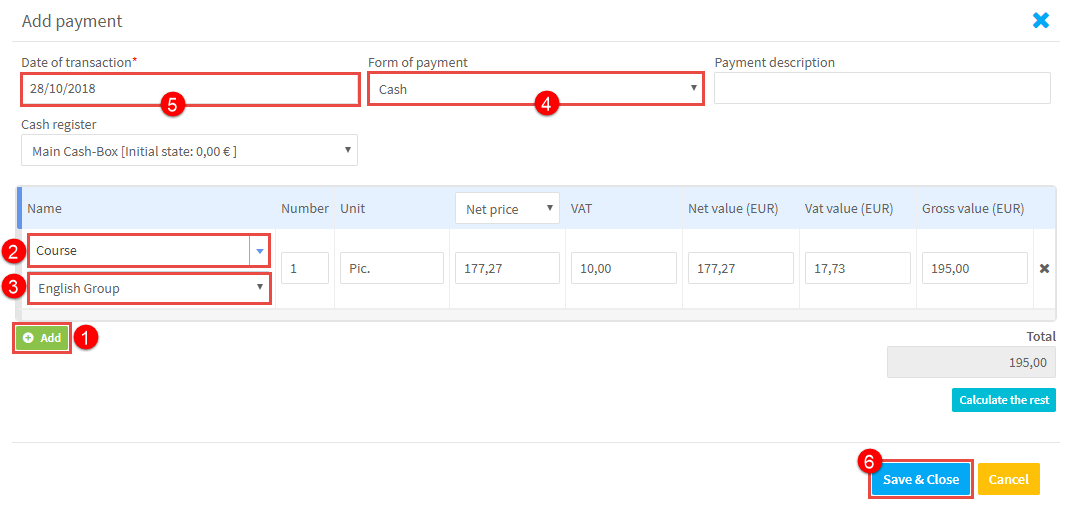Click the Net value (EUR) field
This screenshot has width=1072, height=509.
point(740,268)
